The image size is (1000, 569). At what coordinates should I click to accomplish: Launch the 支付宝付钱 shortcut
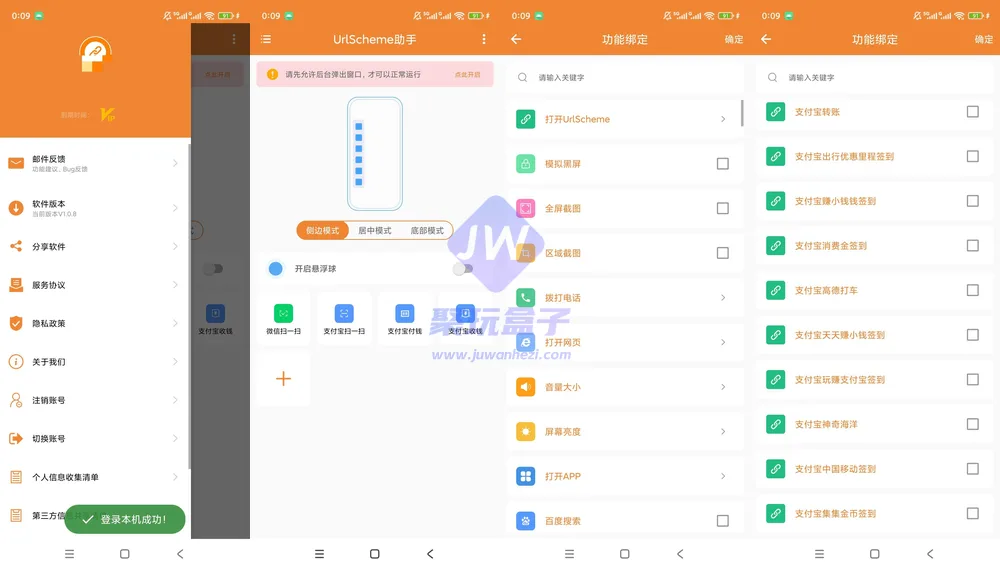(x=404, y=318)
